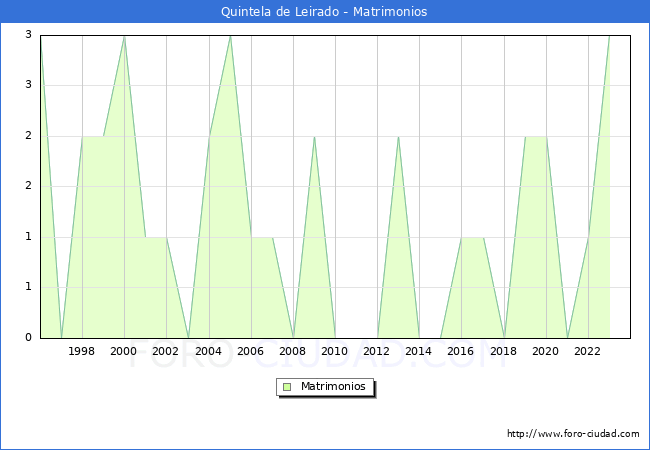Select the 2004 x-axis year label

coord(209,351)
